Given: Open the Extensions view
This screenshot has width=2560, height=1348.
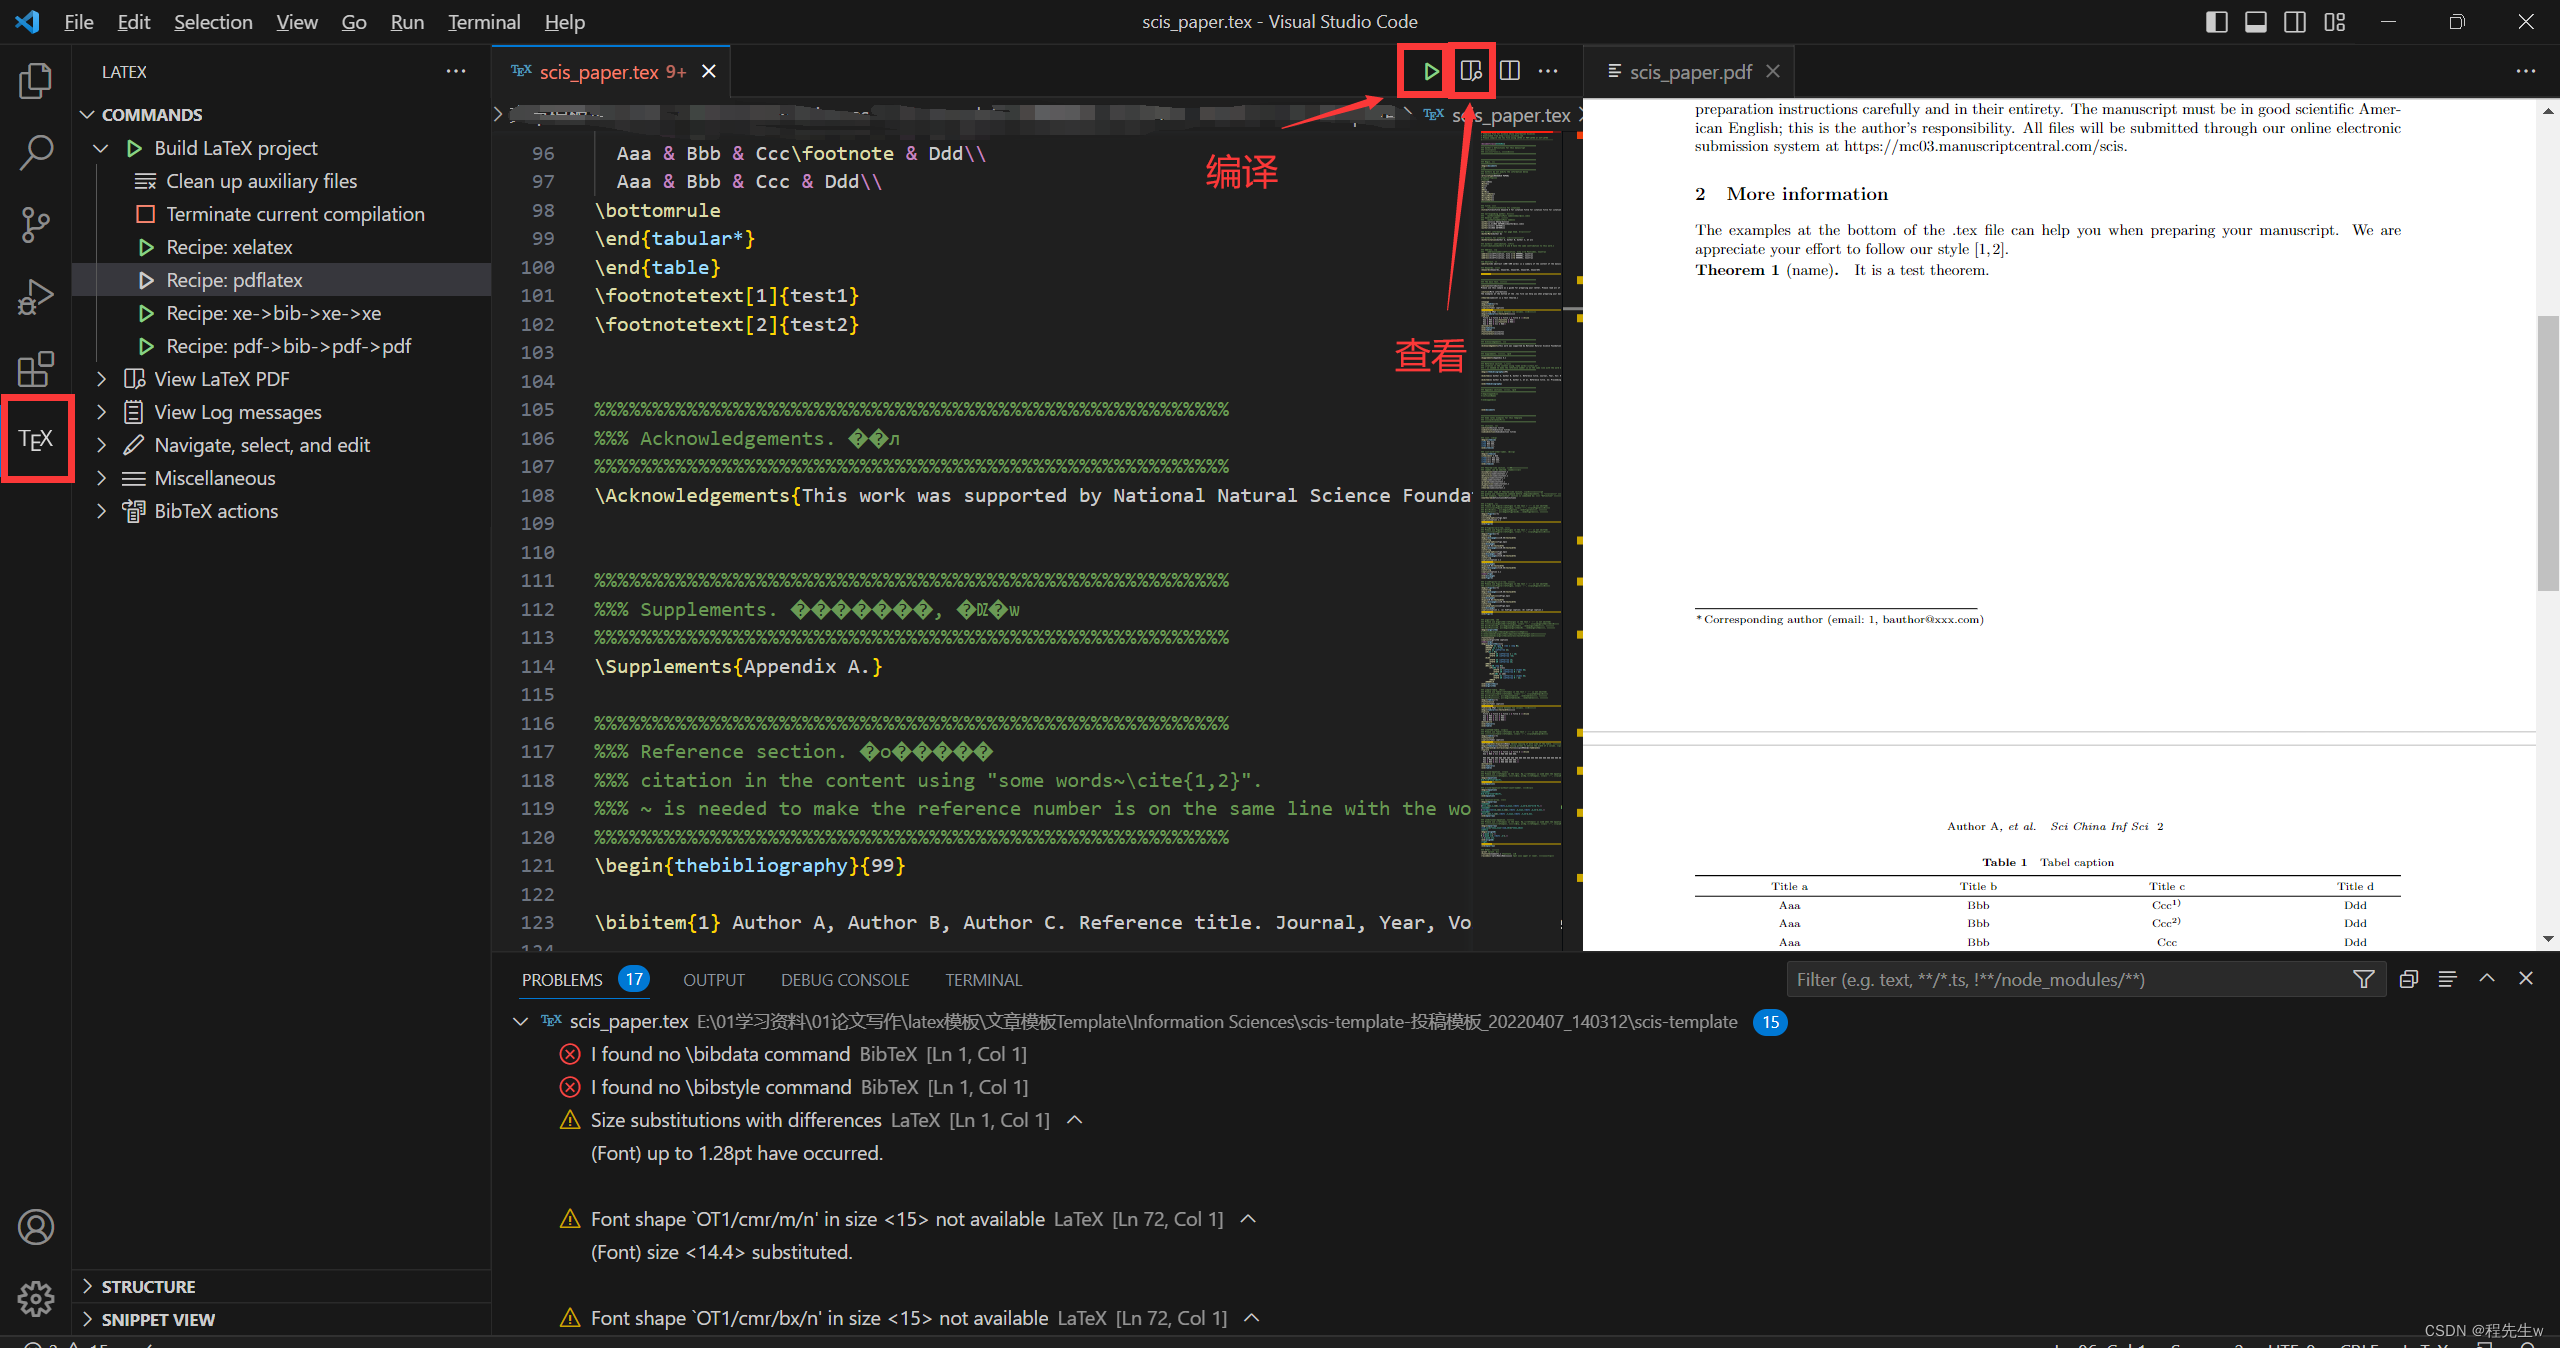Looking at the screenshot, I should [x=36, y=369].
